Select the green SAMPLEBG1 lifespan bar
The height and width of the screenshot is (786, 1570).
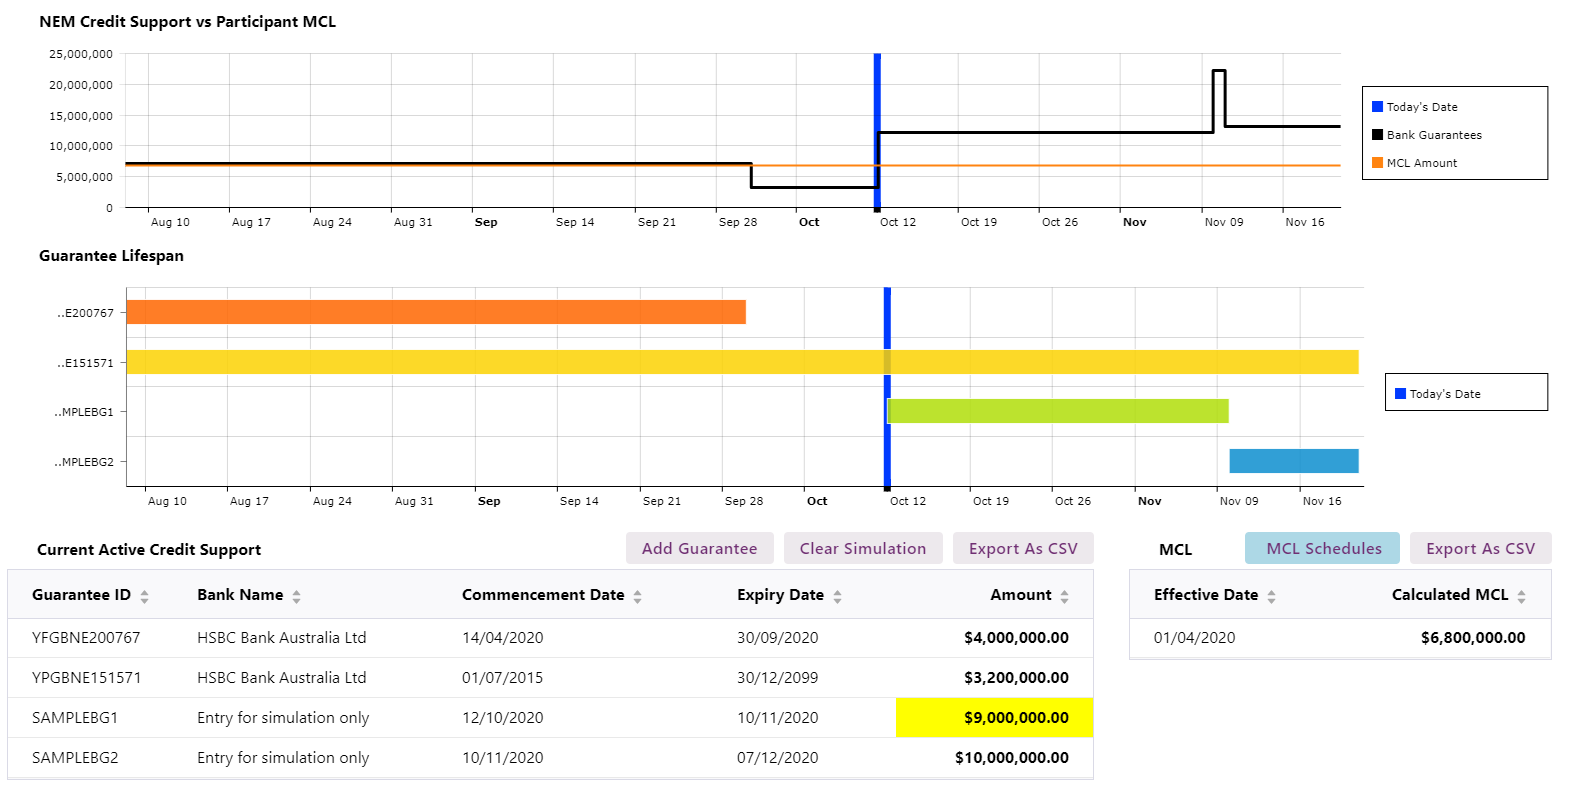[1057, 411]
